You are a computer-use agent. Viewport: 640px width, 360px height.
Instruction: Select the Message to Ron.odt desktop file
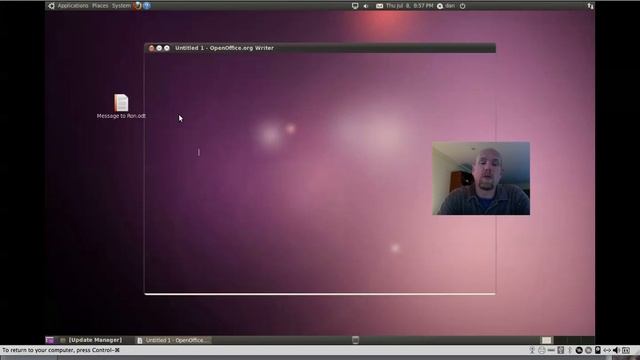tap(121, 106)
